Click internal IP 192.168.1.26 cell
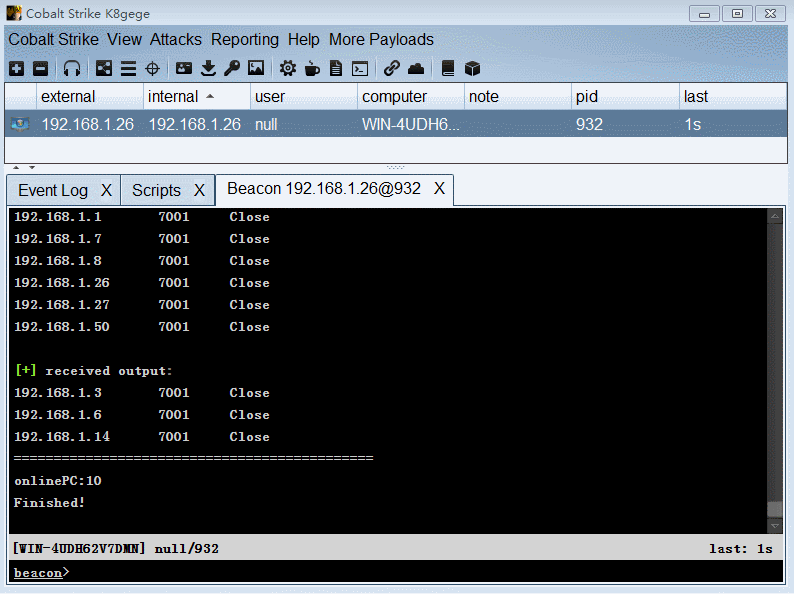Image resolution: width=794 pixels, height=594 pixels. point(195,124)
